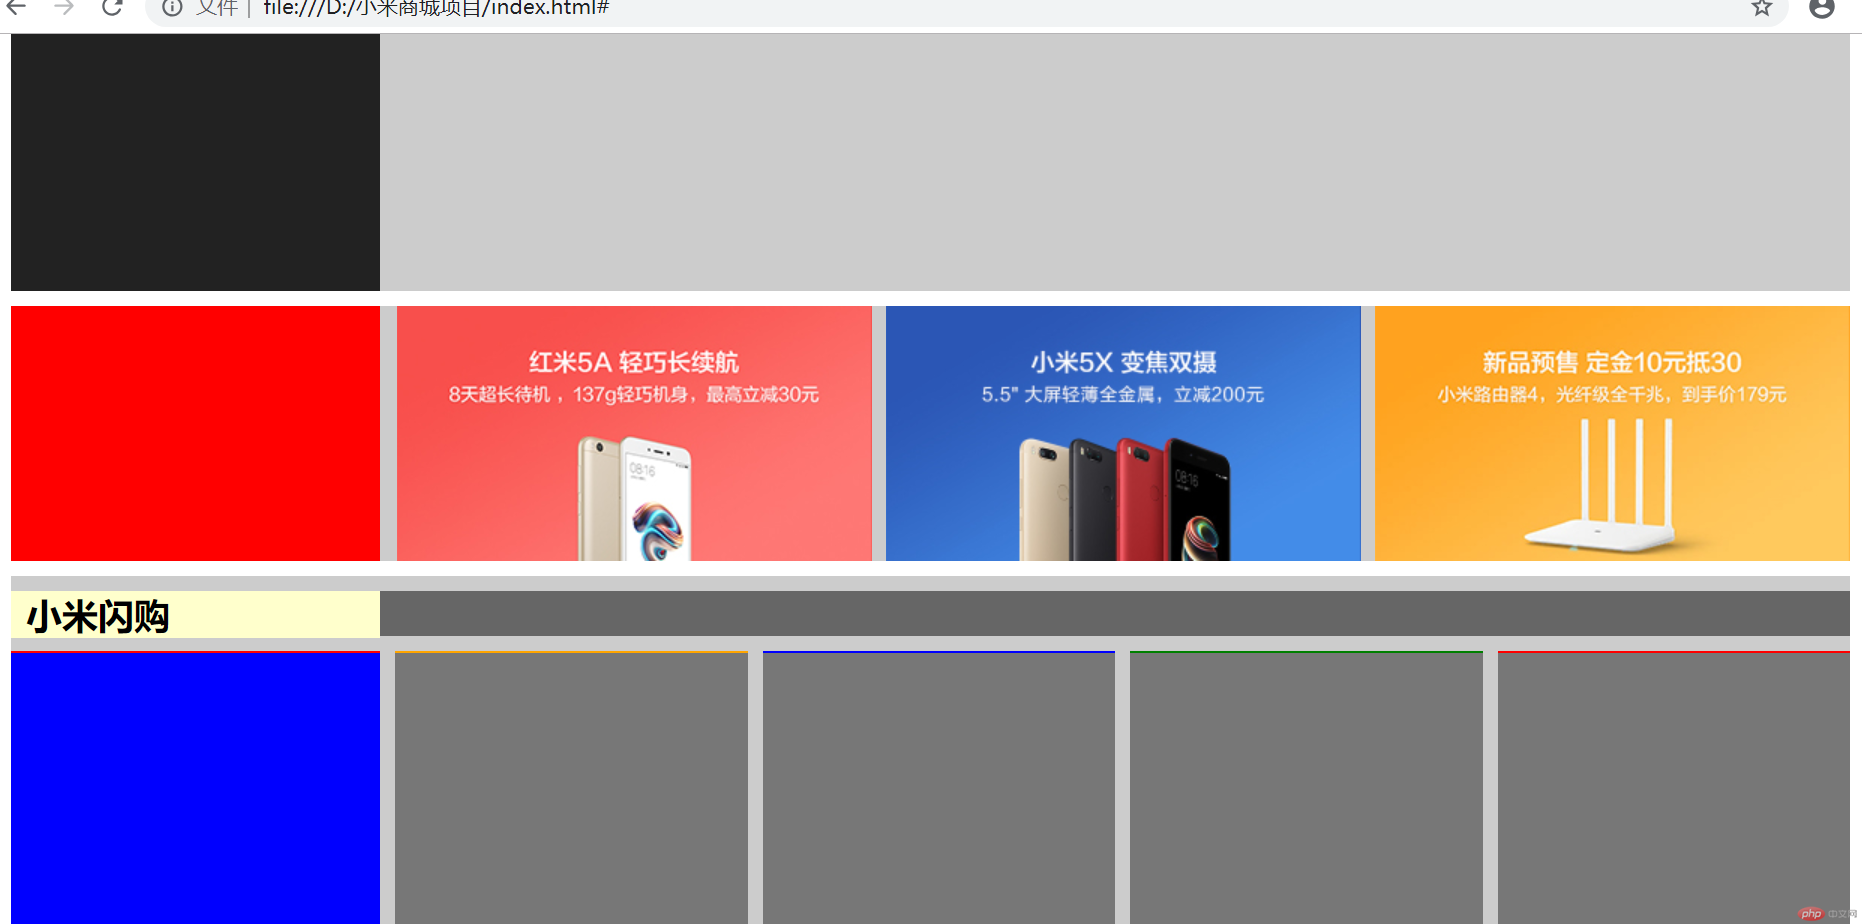Bookmark this page with the star icon
1862x924 pixels.
(1762, 8)
